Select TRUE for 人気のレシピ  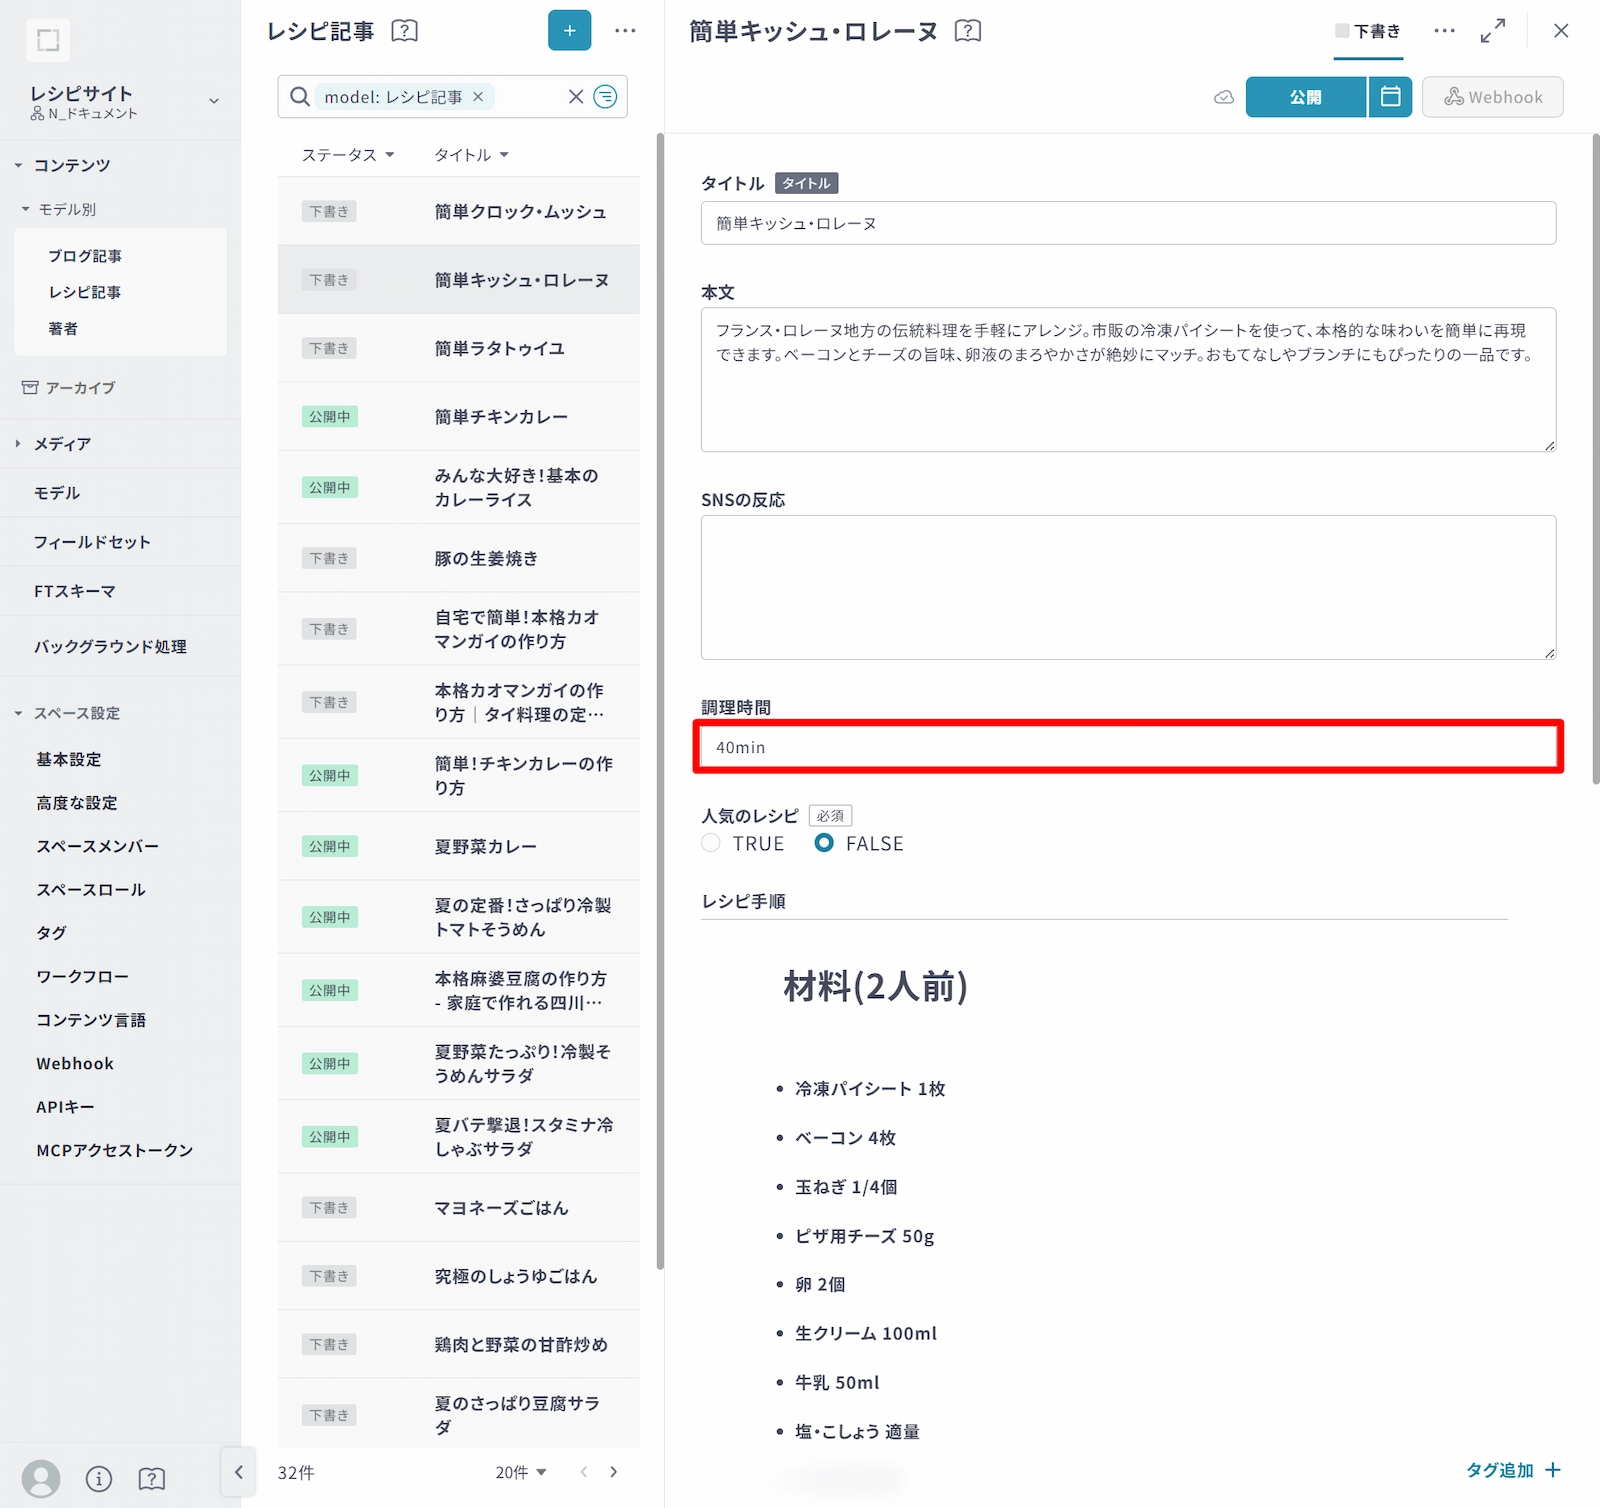tap(711, 843)
